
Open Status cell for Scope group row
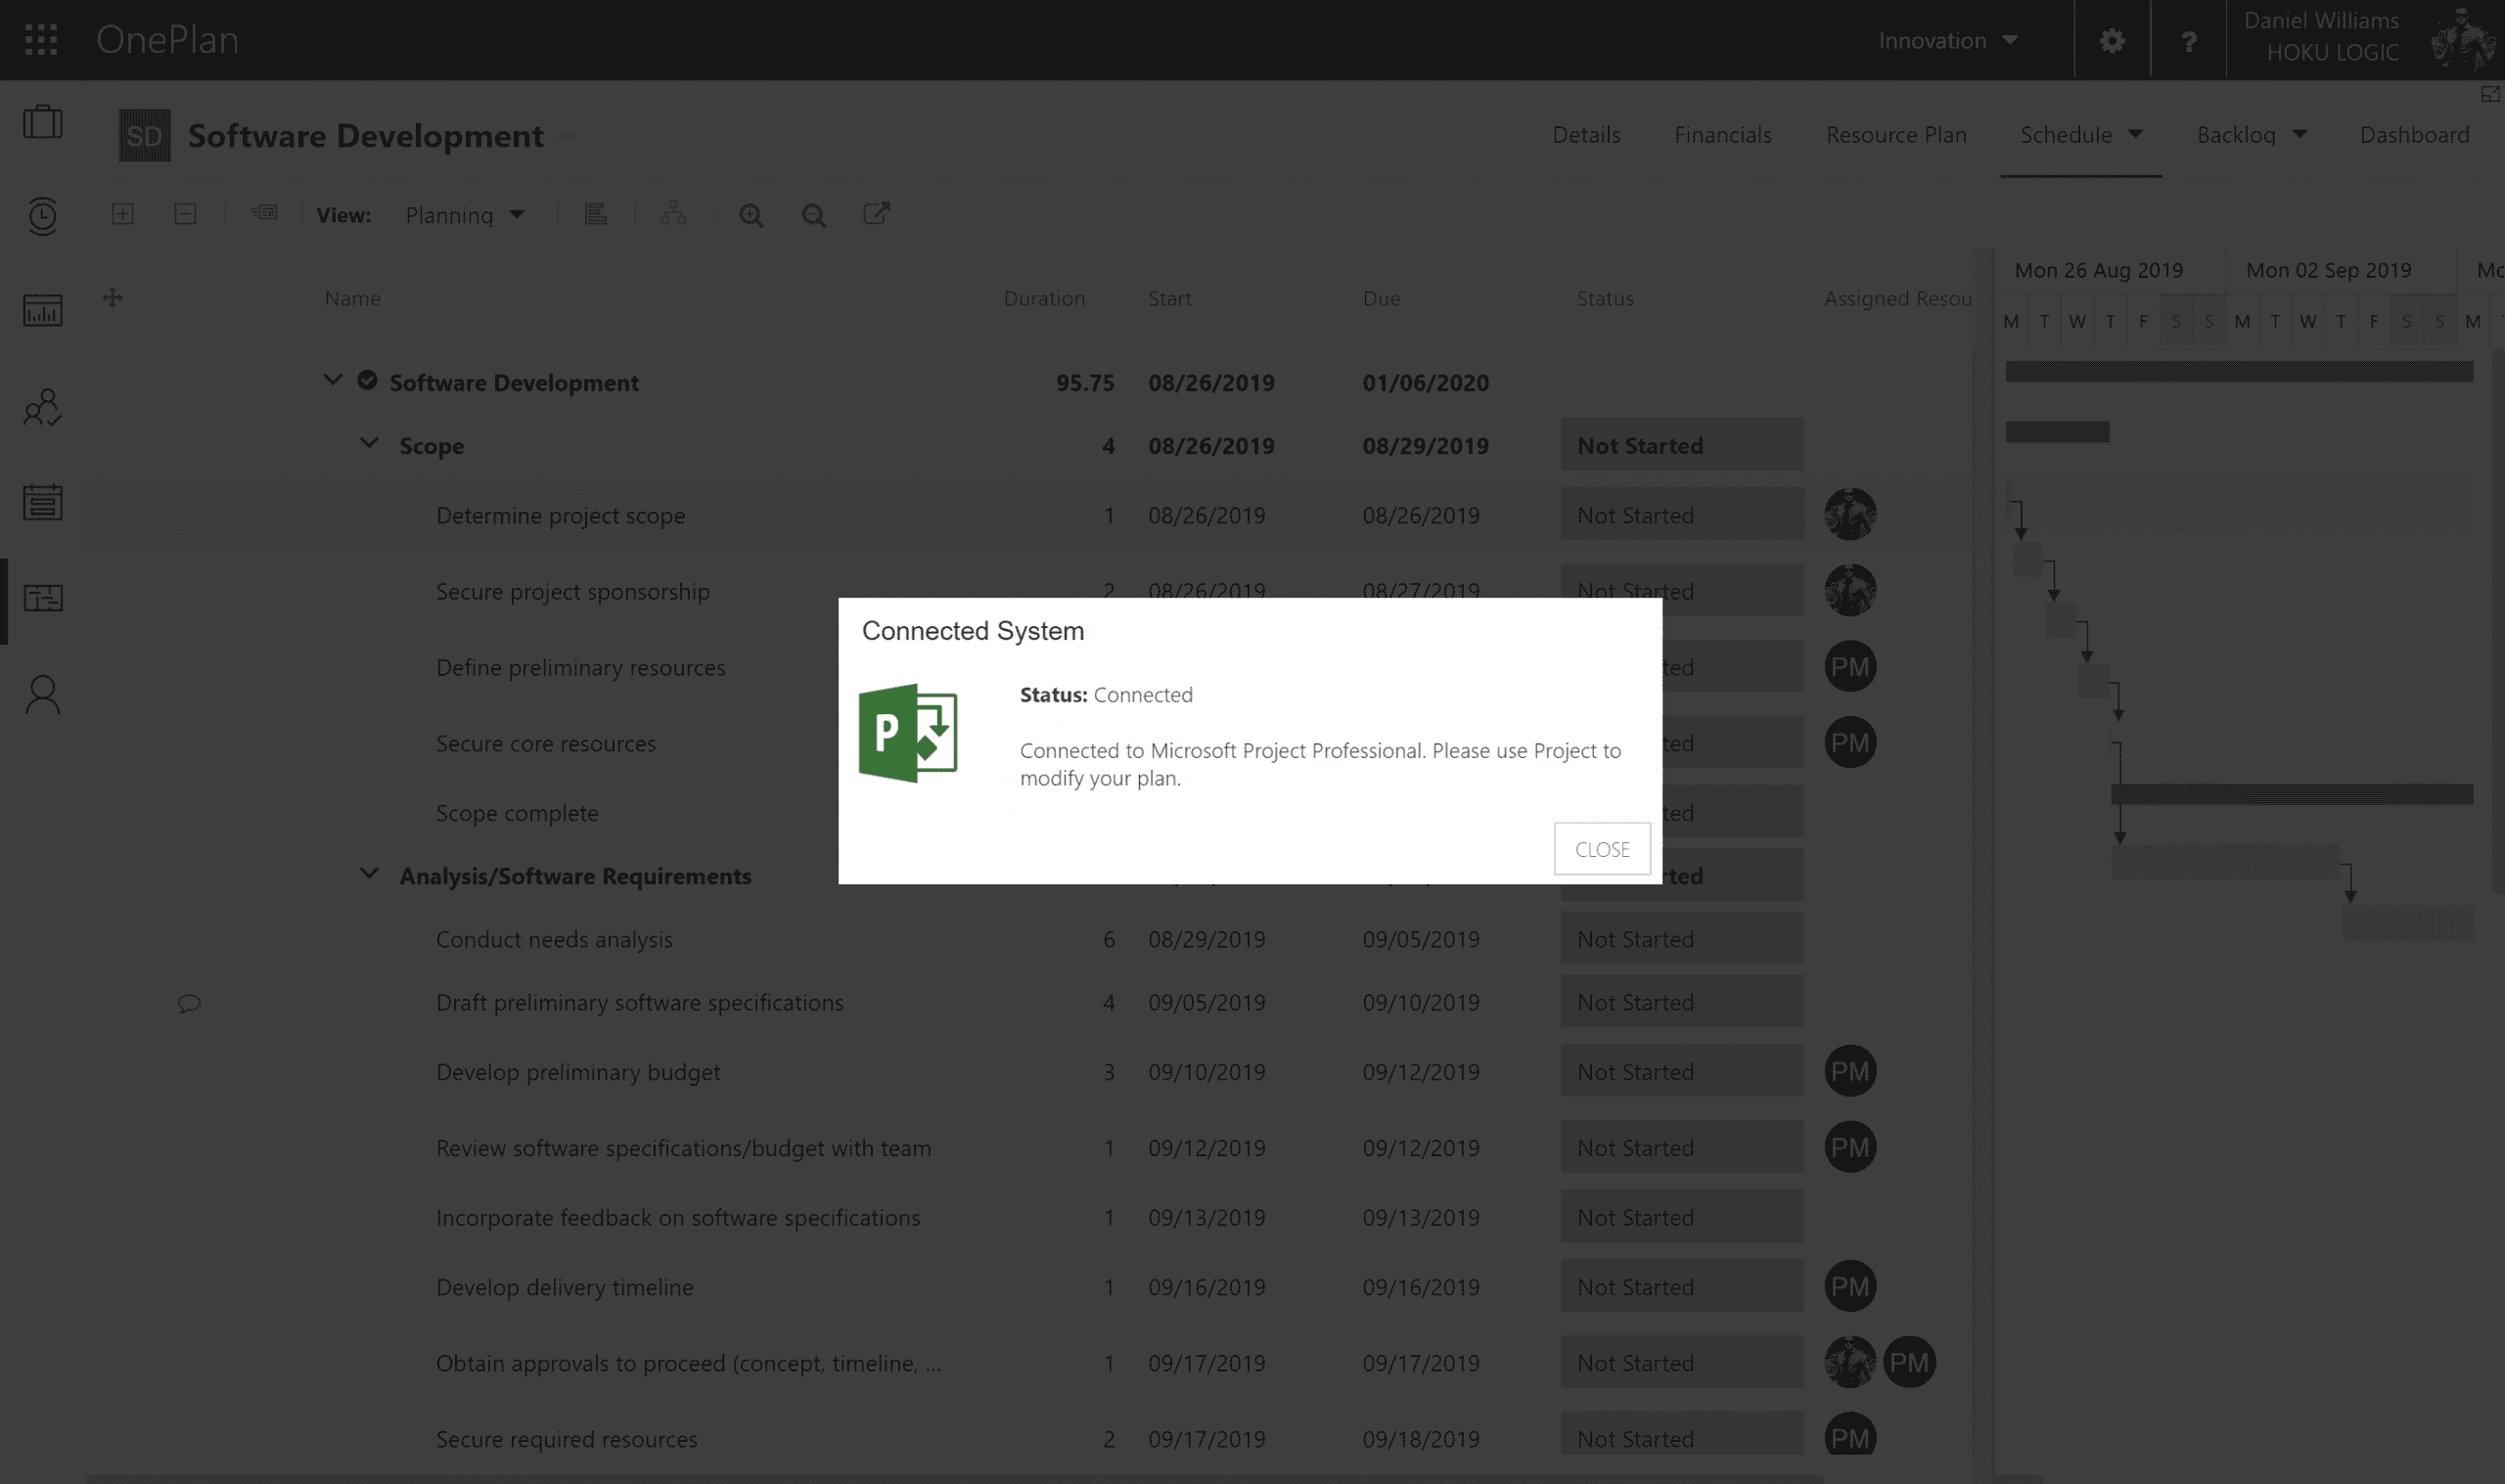coord(1682,444)
